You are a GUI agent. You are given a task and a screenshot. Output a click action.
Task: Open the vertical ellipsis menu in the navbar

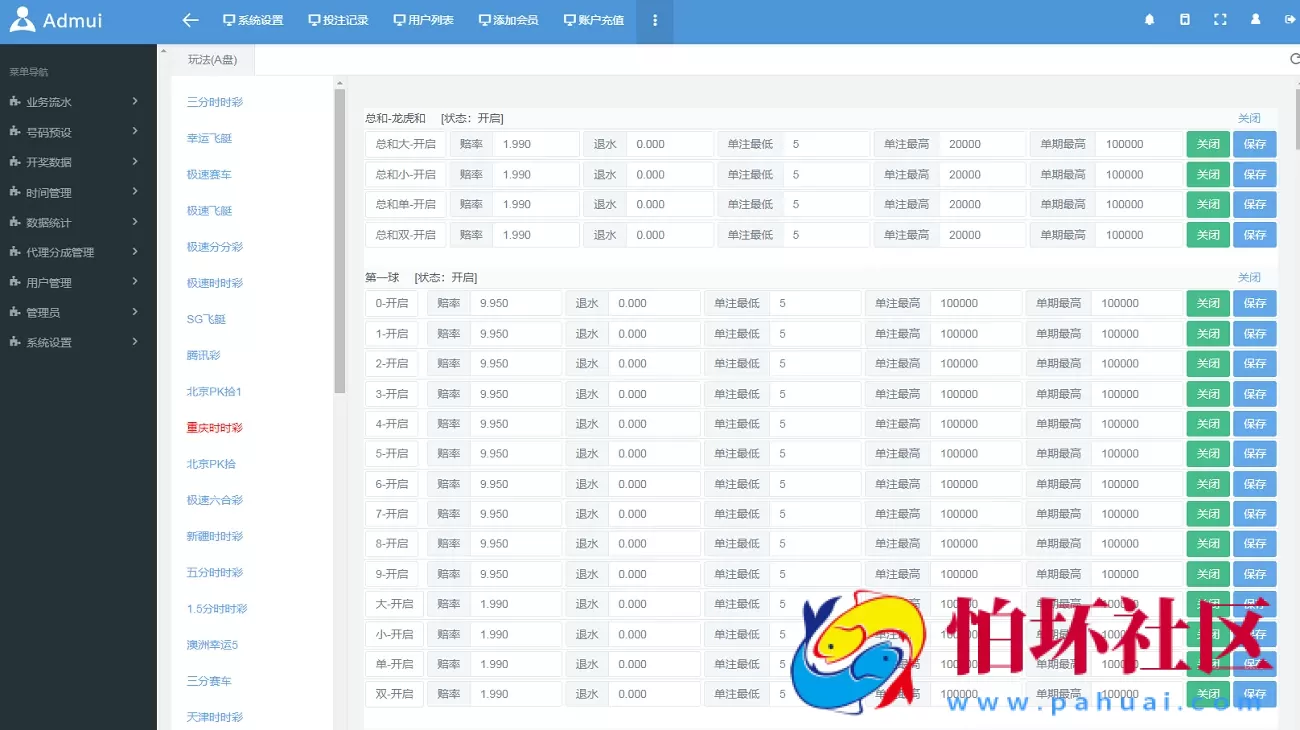pos(655,21)
